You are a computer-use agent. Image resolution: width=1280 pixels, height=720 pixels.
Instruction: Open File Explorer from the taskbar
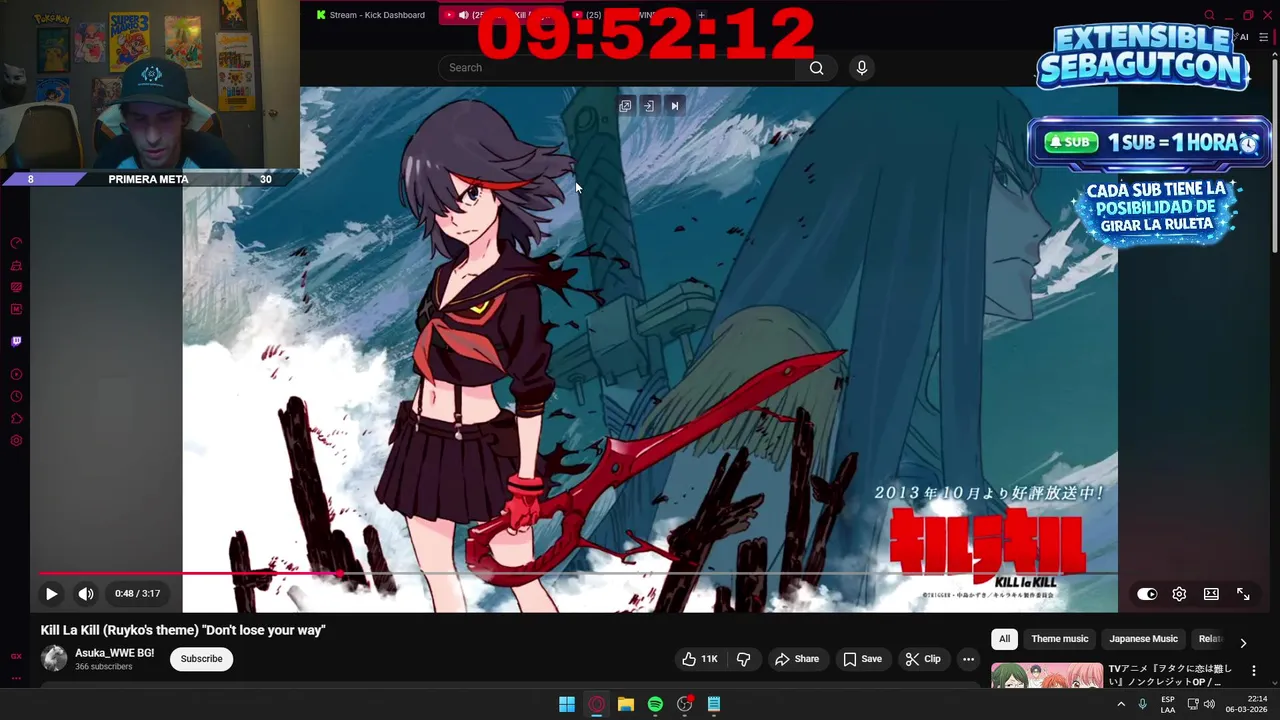[626, 704]
